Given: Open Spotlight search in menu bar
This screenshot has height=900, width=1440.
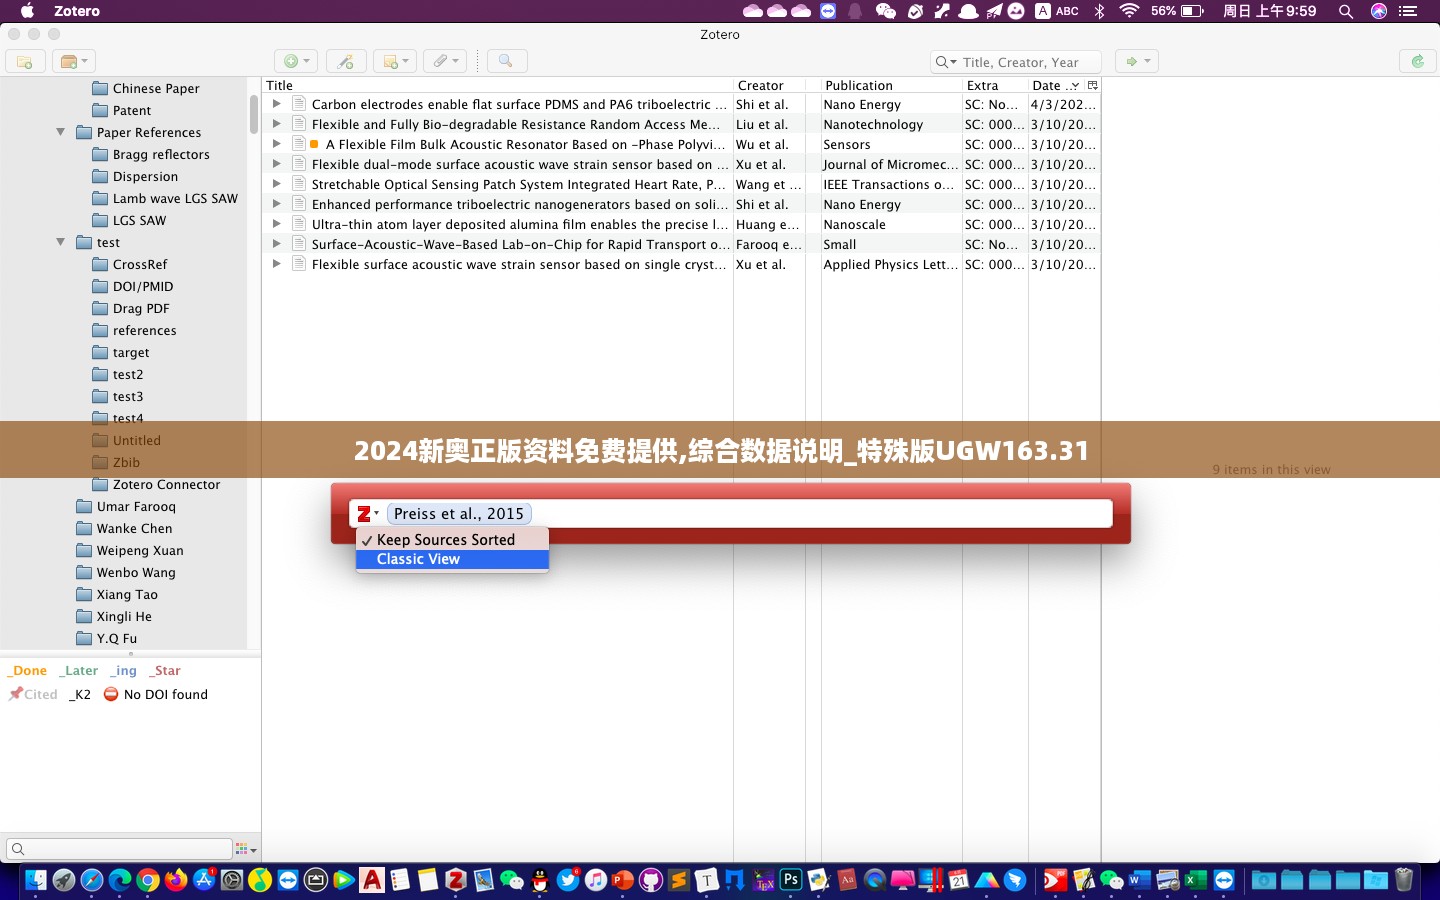Looking at the screenshot, I should coord(1346,11).
